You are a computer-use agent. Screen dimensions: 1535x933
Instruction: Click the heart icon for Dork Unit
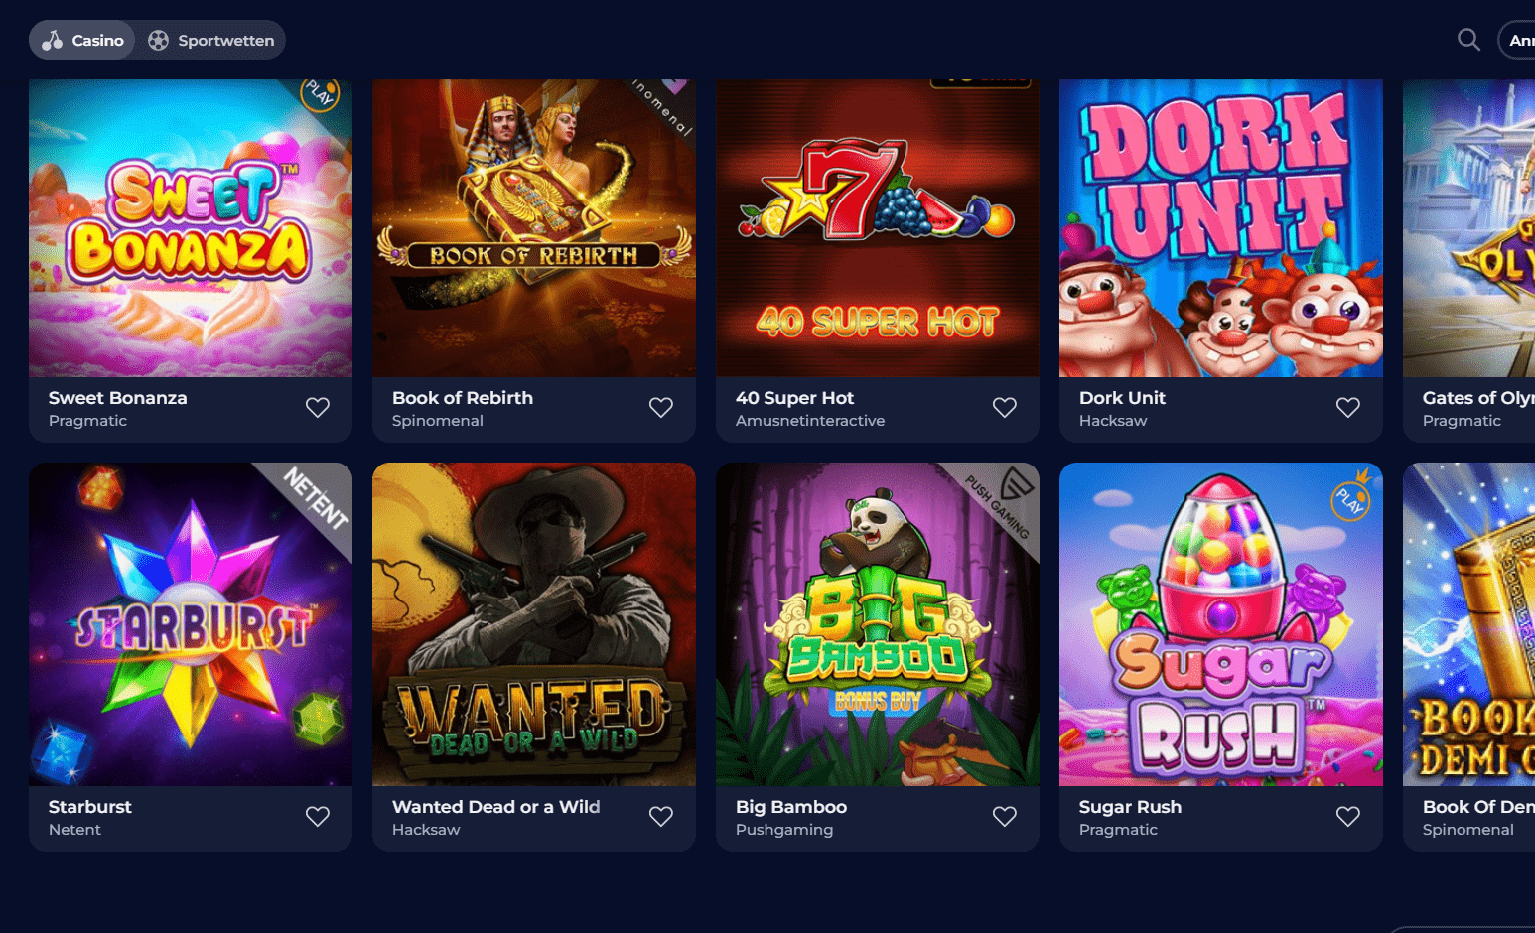click(1348, 407)
